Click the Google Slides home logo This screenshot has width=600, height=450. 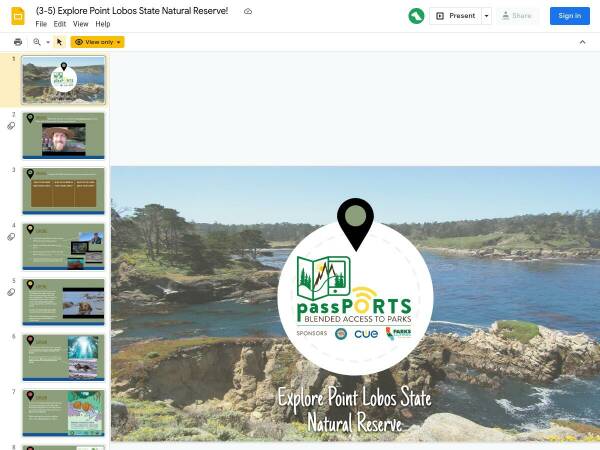18,16
